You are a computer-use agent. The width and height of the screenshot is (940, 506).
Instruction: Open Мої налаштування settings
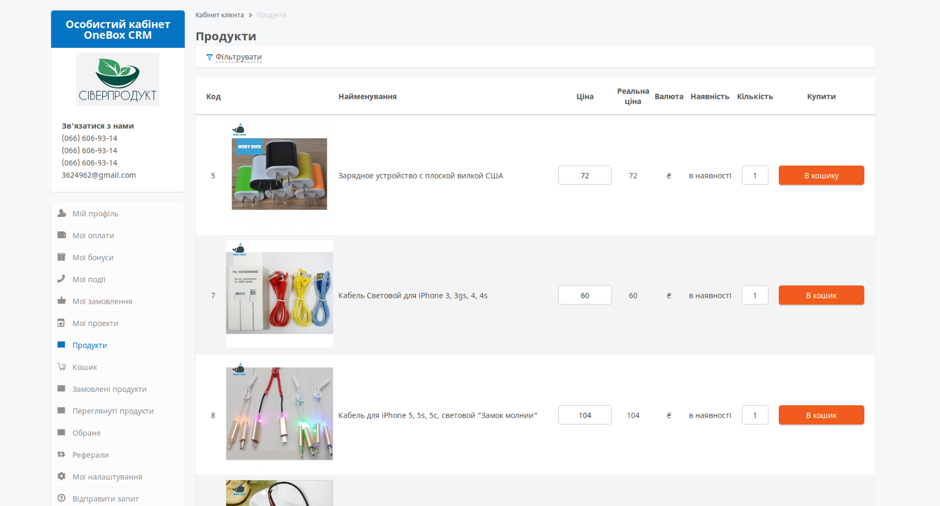(x=107, y=477)
